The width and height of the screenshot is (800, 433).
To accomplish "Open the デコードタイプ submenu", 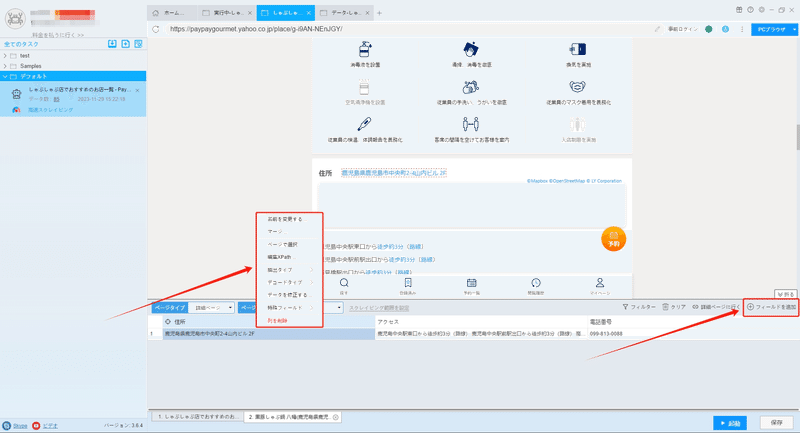I will tap(289, 282).
